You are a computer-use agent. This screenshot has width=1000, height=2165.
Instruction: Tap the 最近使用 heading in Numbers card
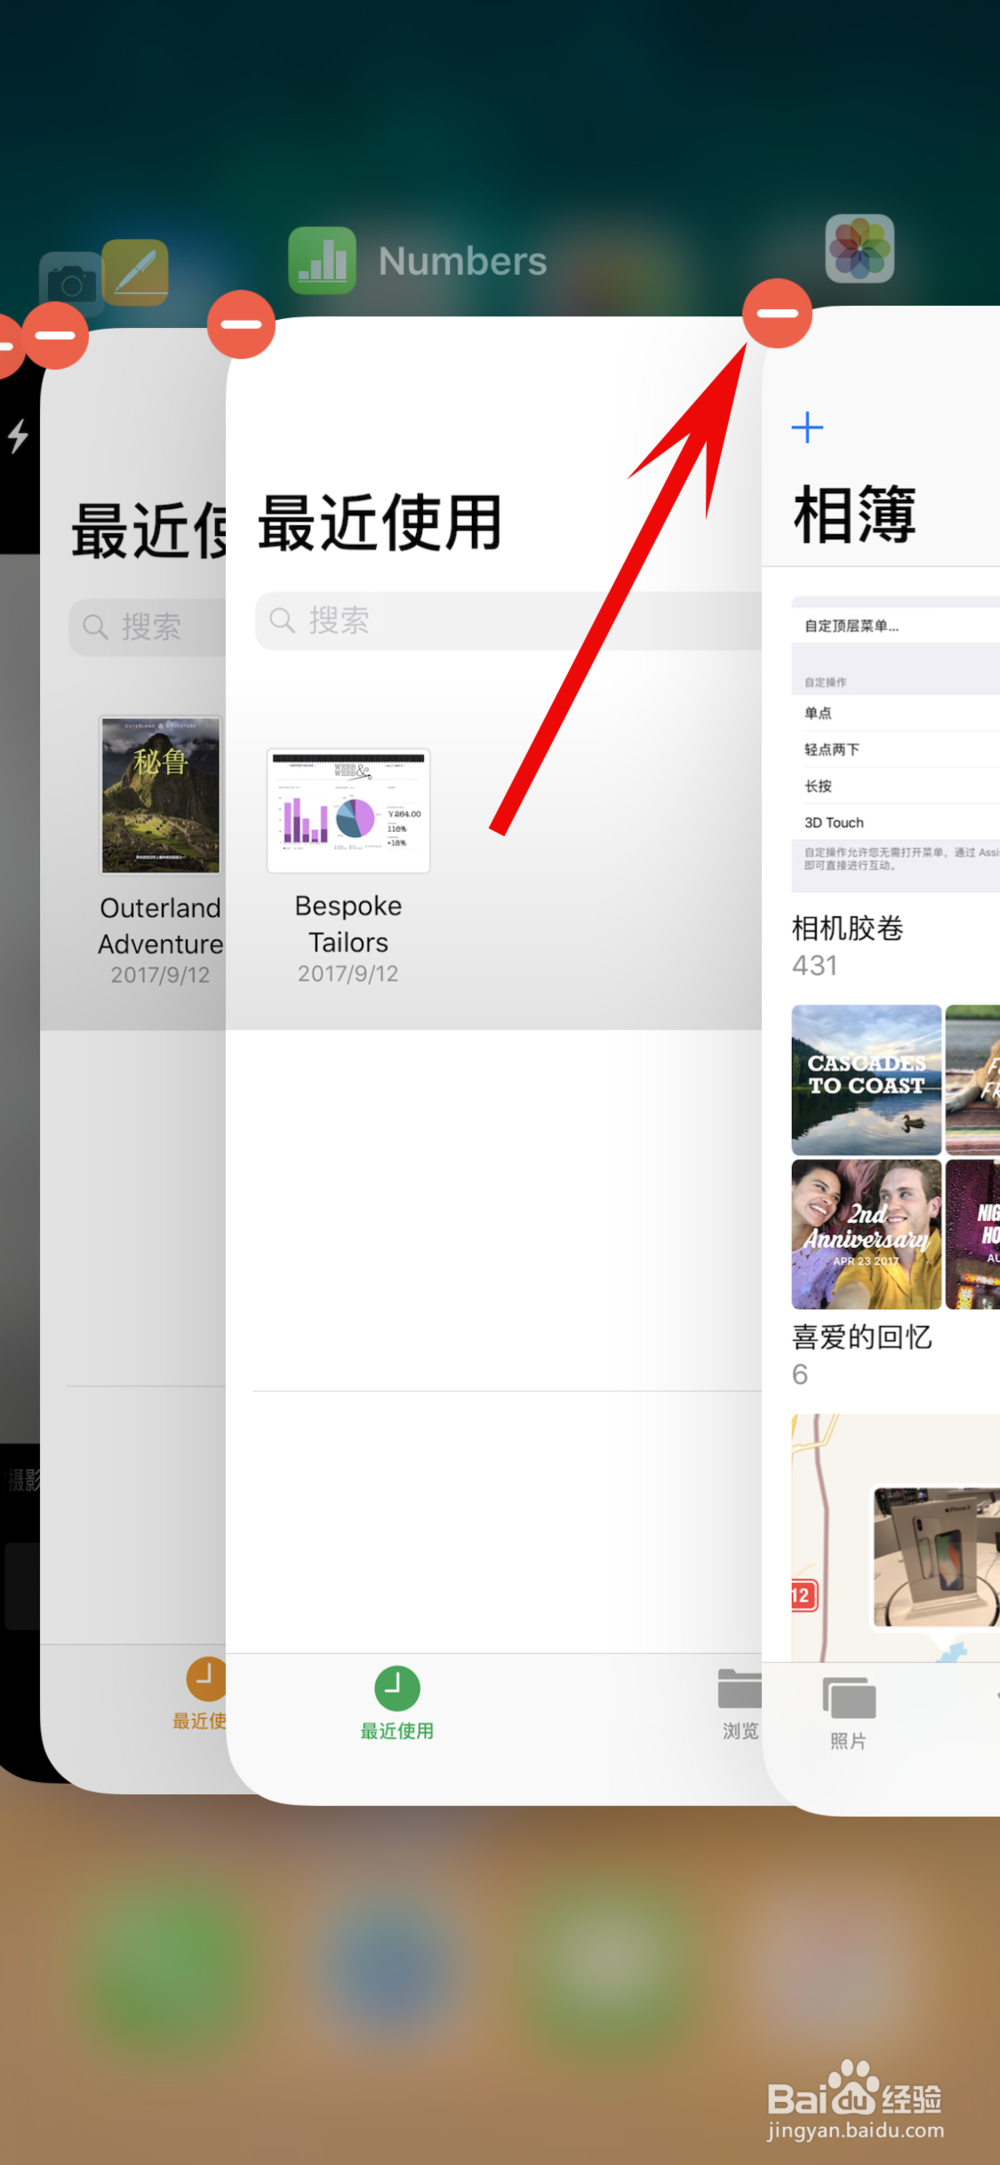click(x=380, y=523)
